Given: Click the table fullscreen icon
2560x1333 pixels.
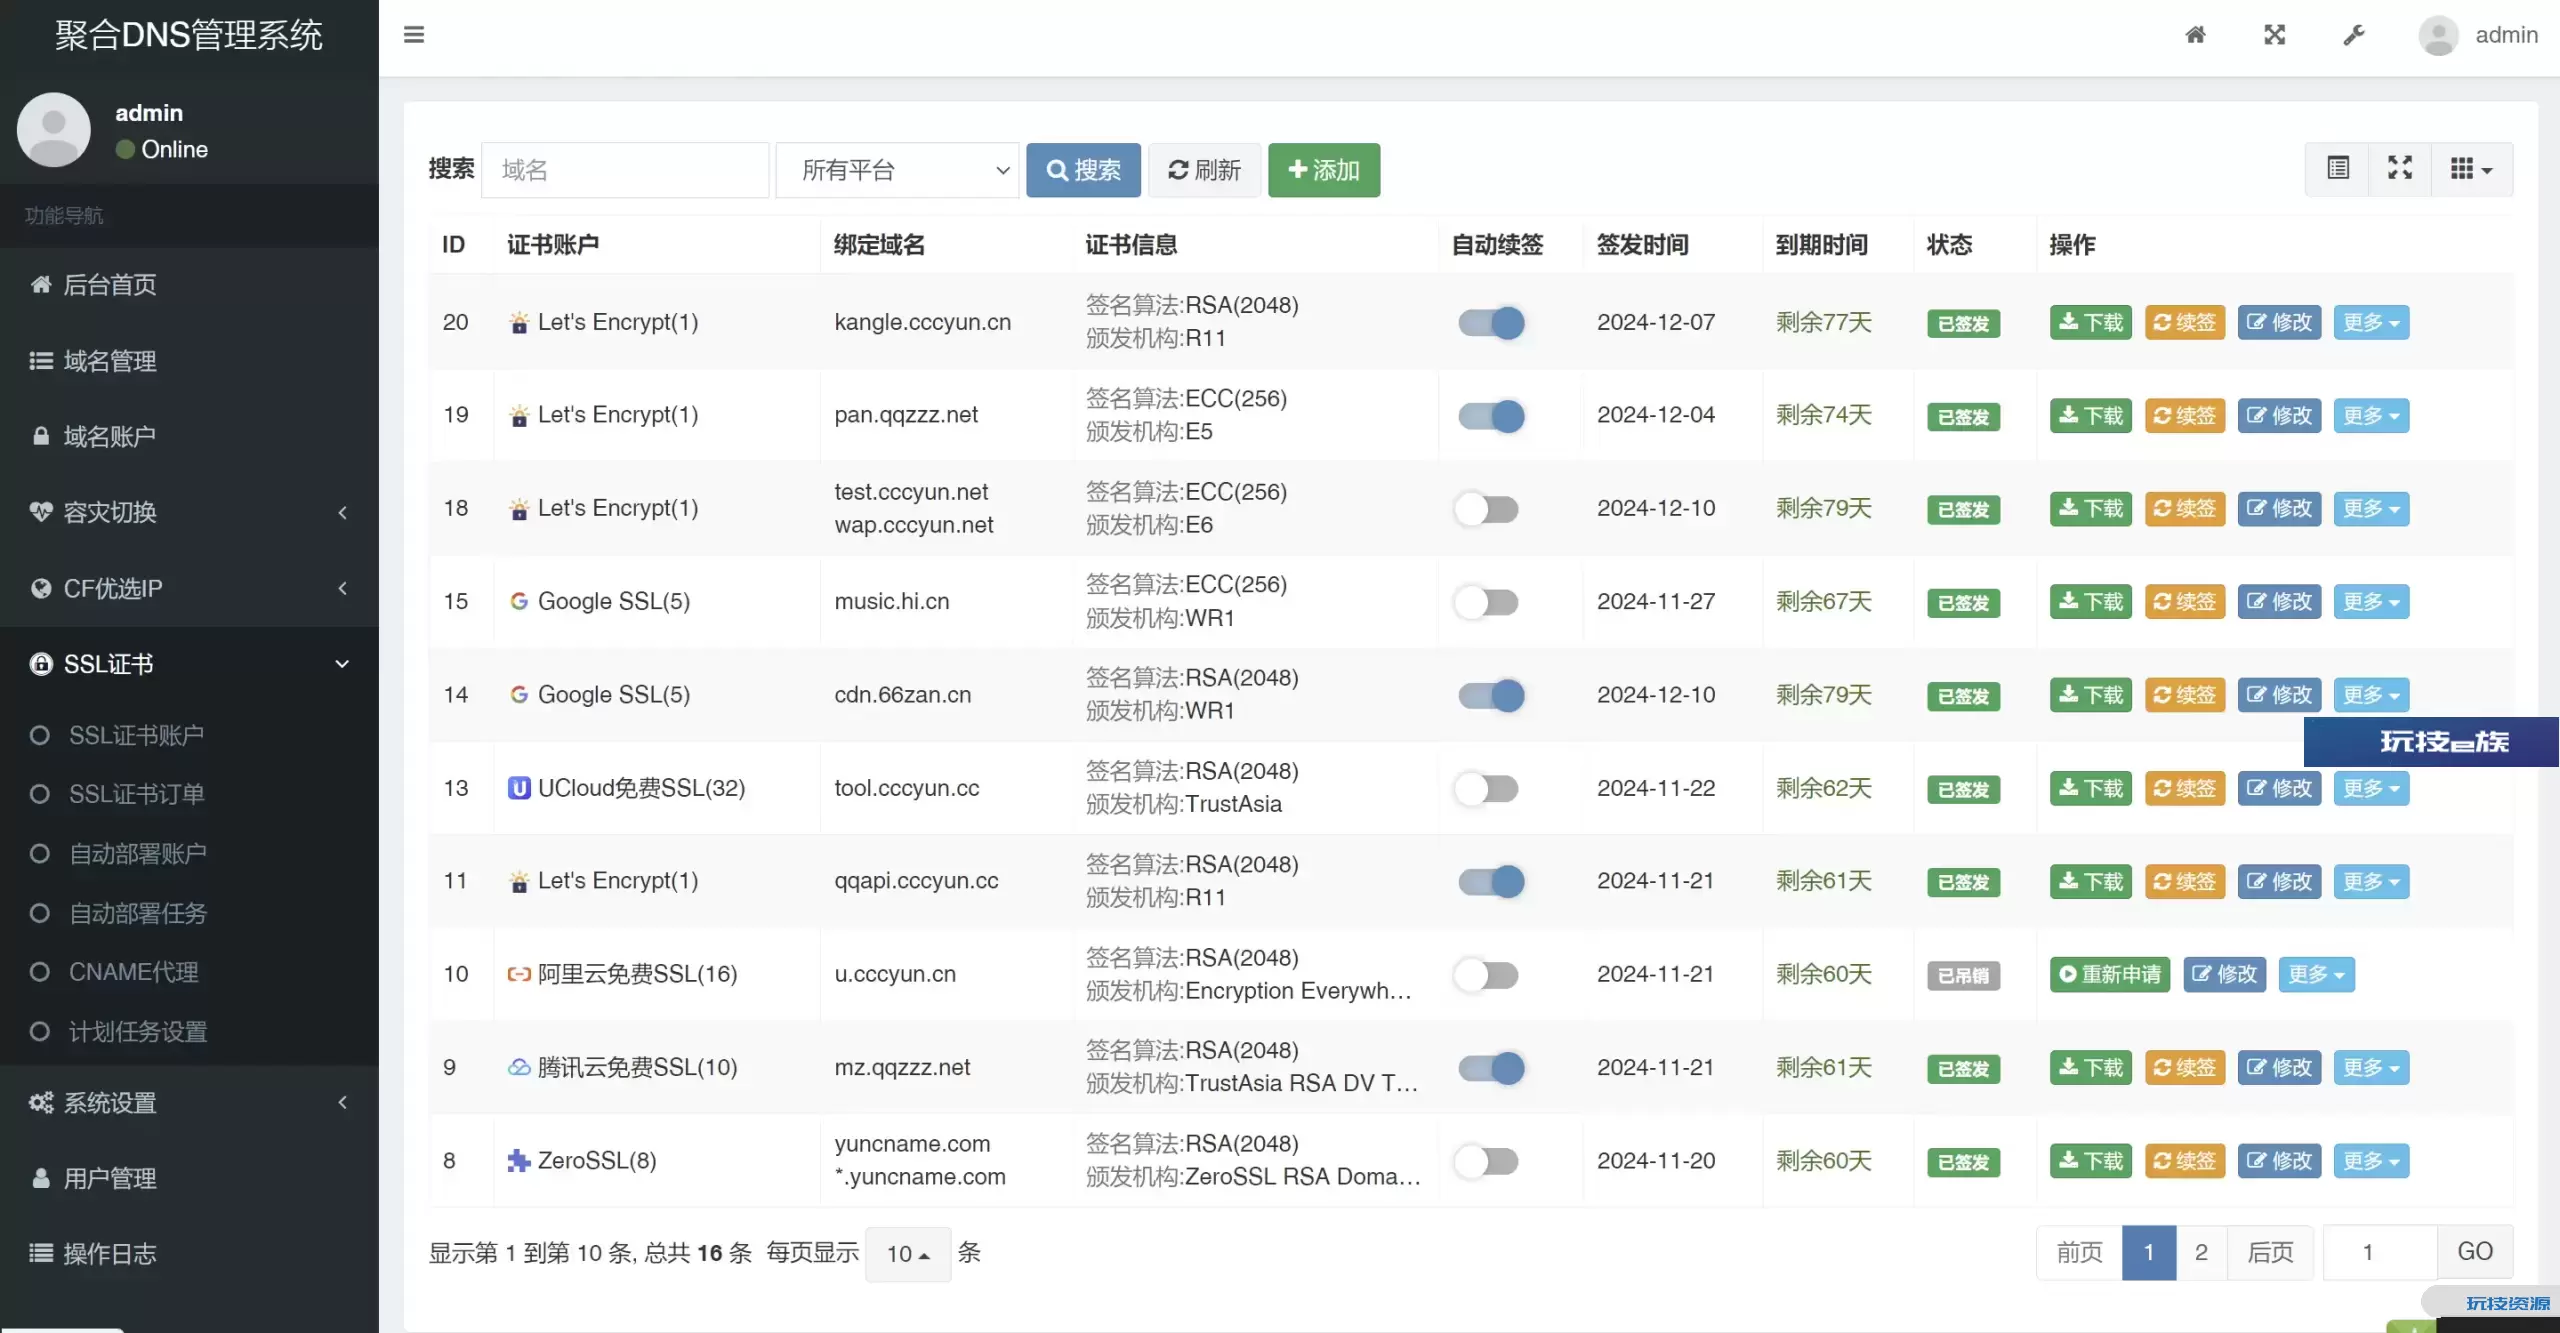Looking at the screenshot, I should [2400, 168].
